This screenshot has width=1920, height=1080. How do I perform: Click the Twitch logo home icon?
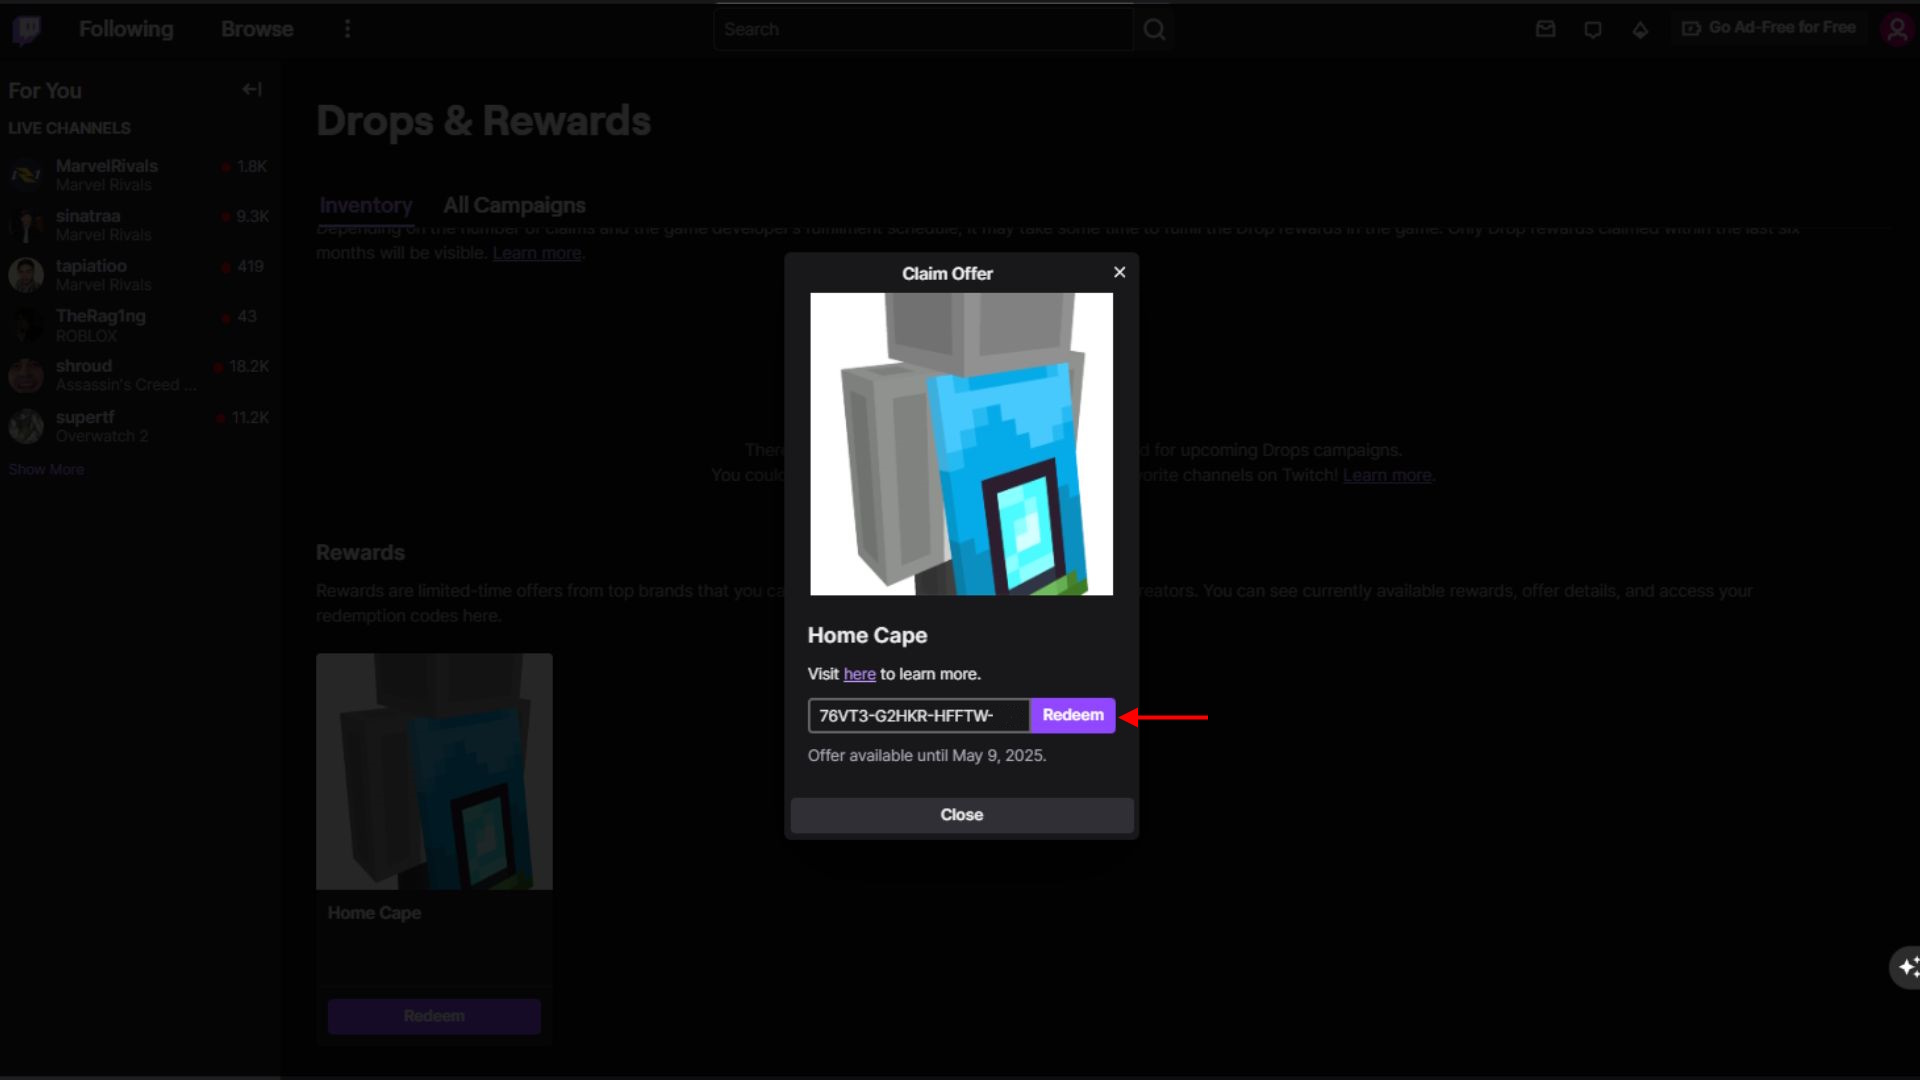[x=26, y=30]
